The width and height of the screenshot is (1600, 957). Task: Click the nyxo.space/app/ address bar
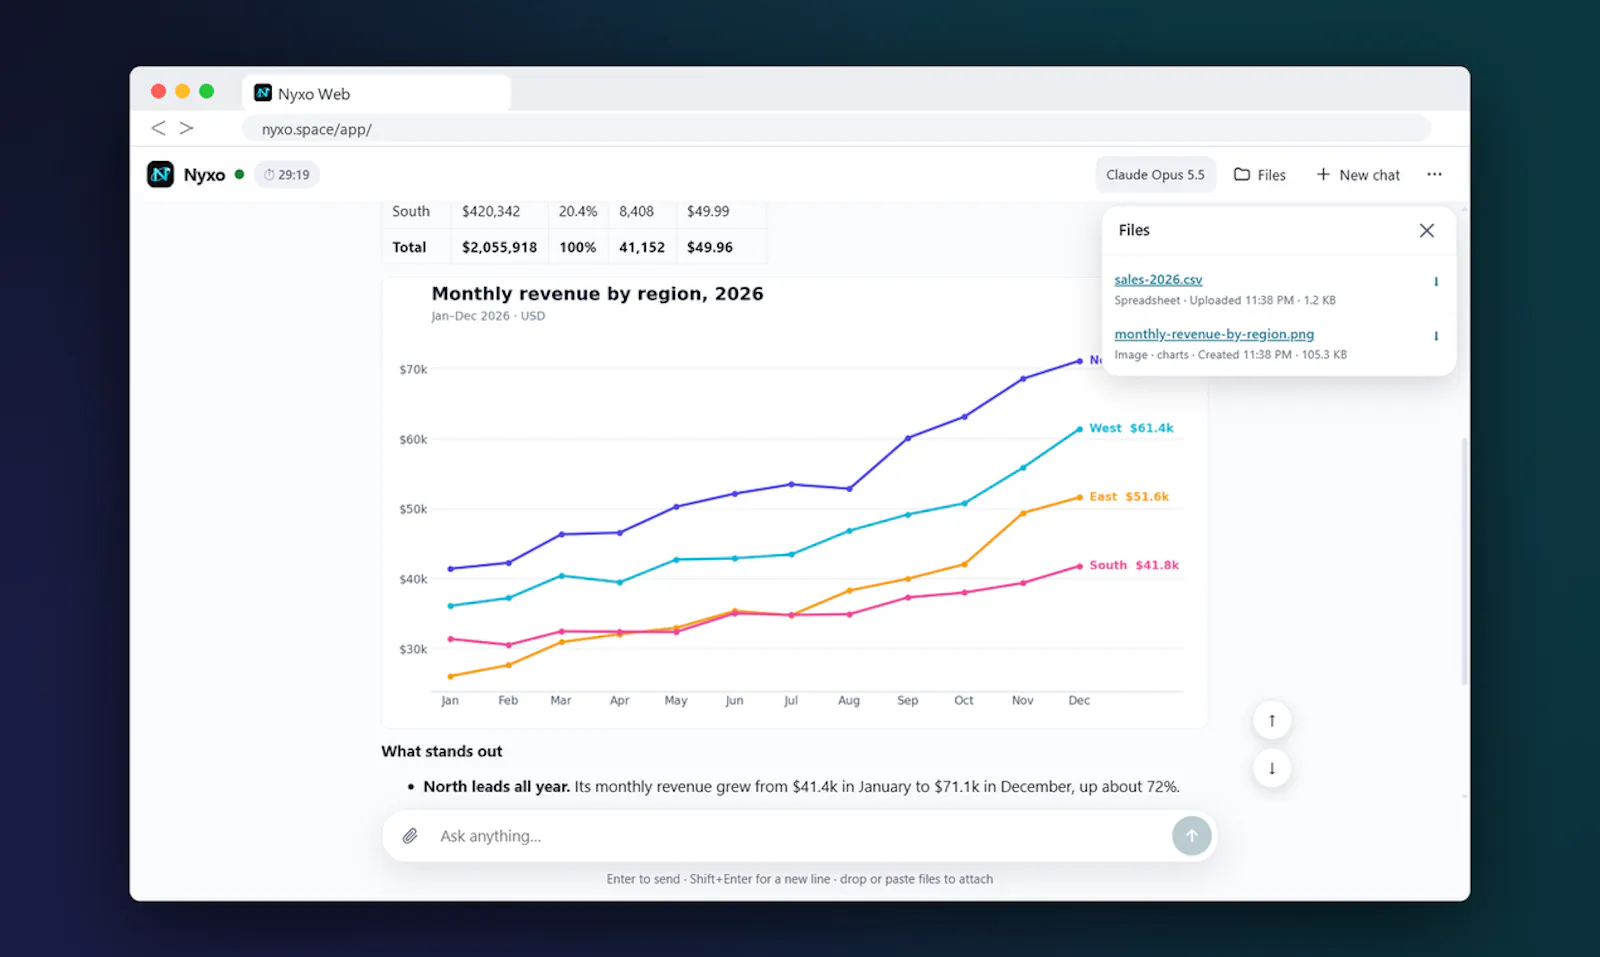pos(835,129)
